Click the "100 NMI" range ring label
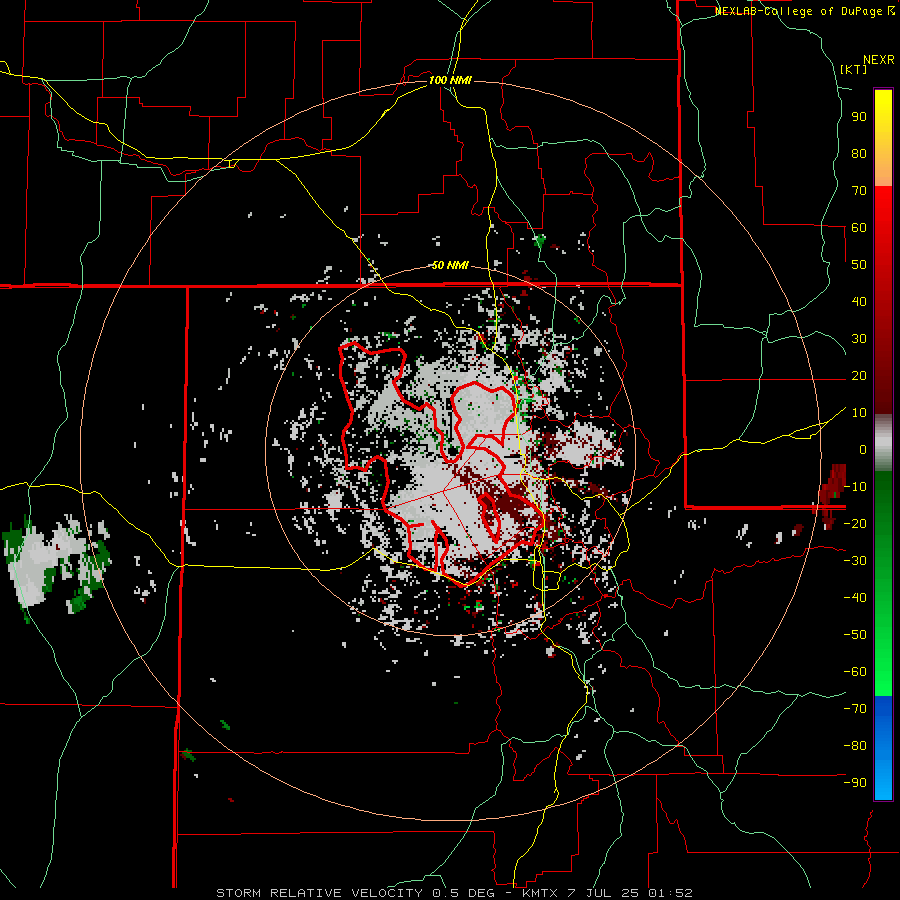The image size is (900, 900). pyautogui.click(x=450, y=80)
